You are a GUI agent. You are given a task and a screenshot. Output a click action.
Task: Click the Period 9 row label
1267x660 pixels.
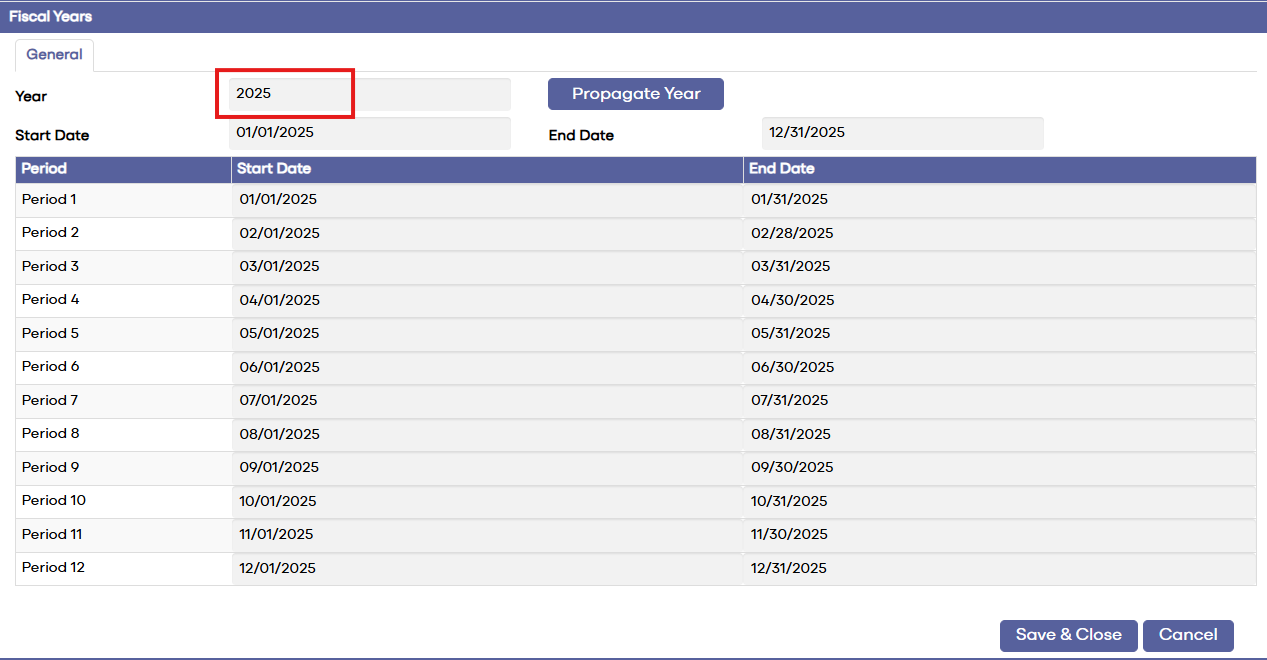[50, 467]
